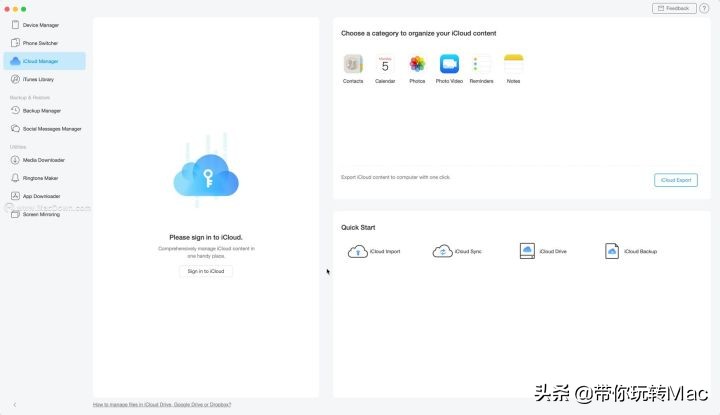Image resolution: width=720 pixels, height=415 pixels.
Task: Open iCloud Drive from Quick Start
Action: [543, 251]
